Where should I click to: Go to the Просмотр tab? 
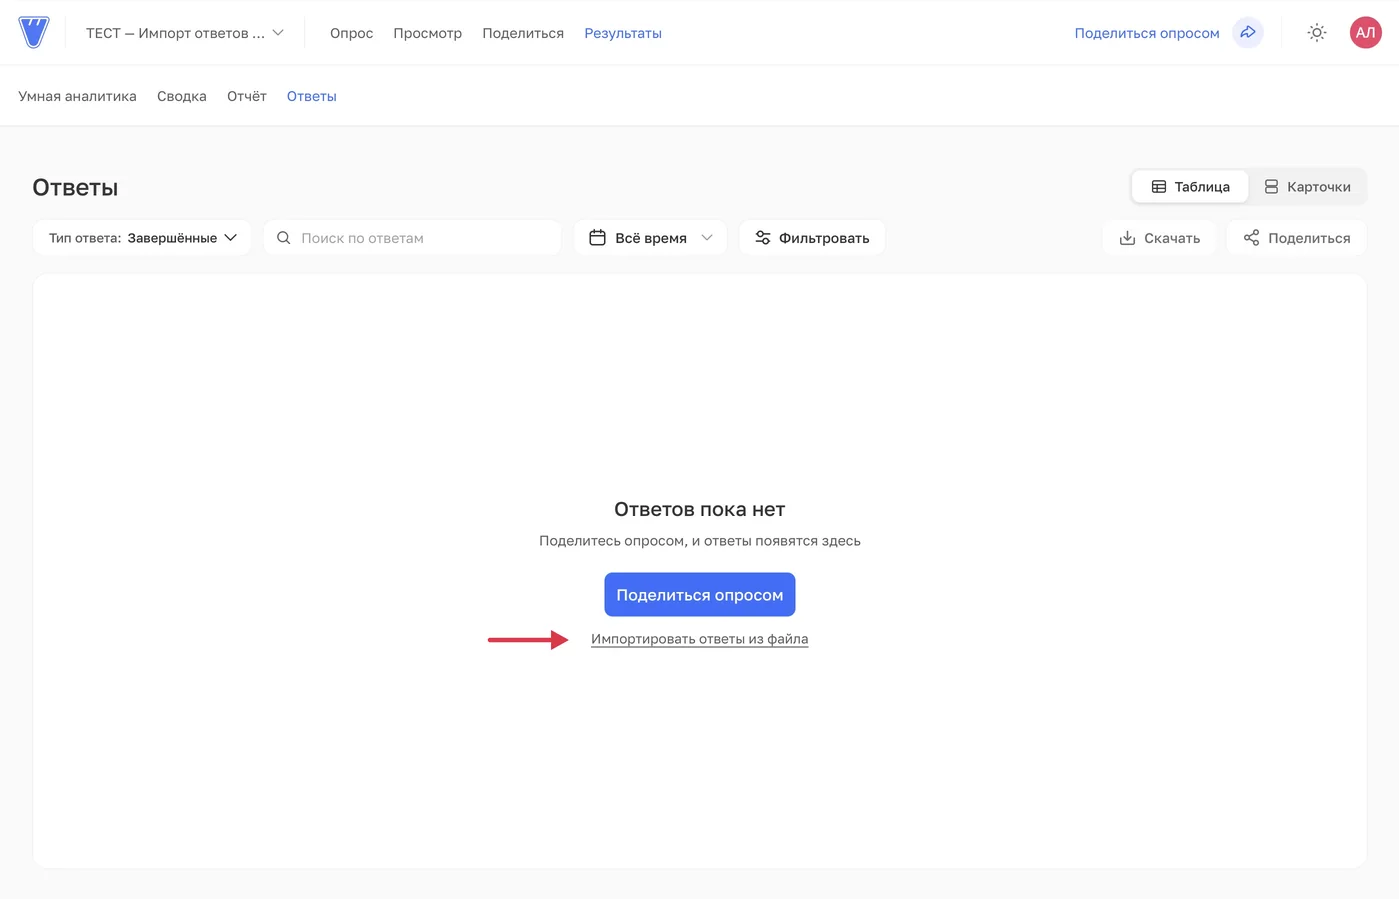pyautogui.click(x=427, y=33)
